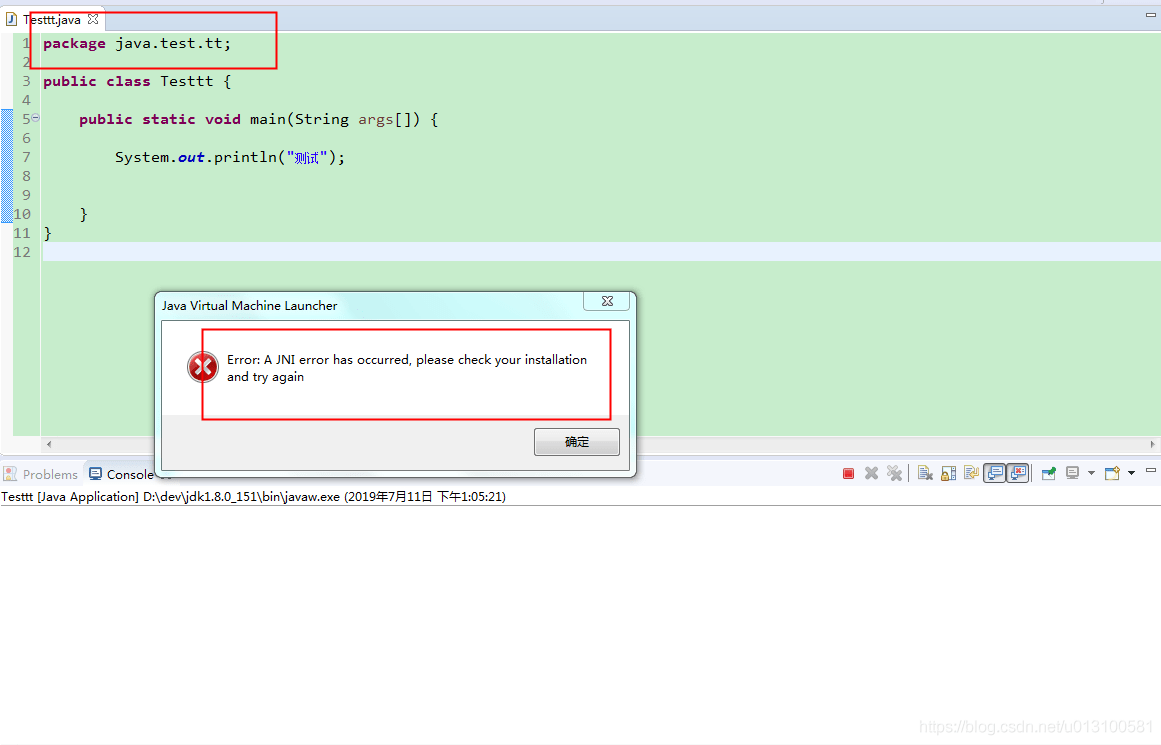1161x745 pixels.
Task: Select the Testtt.java editor tab
Action: click(x=53, y=18)
